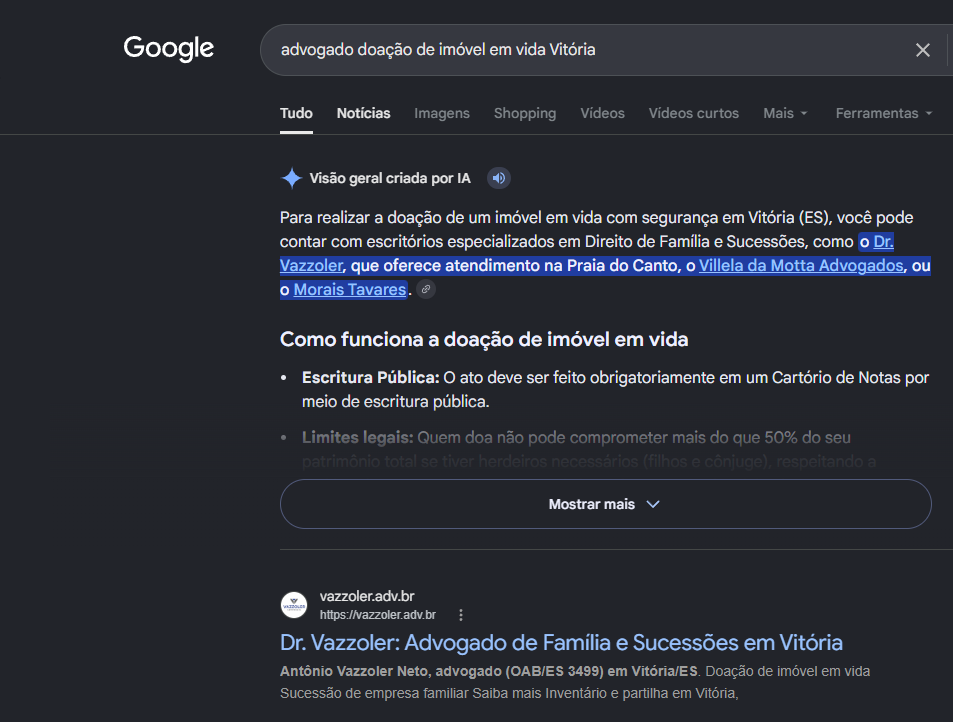Expand the overview with Mostrar mais
Viewport: 953px width, 722px height.
coord(605,504)
